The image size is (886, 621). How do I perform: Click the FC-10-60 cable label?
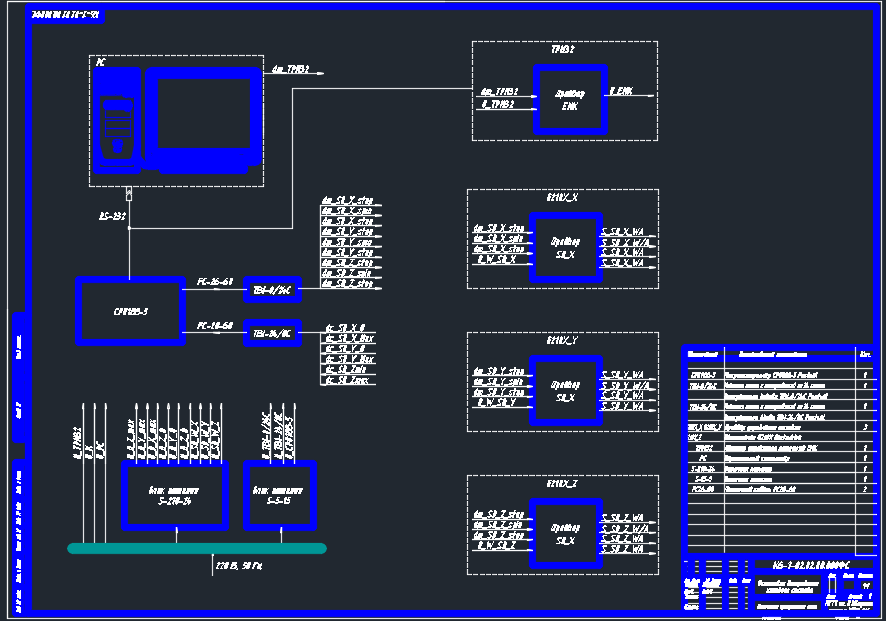[x=215, y=325]
